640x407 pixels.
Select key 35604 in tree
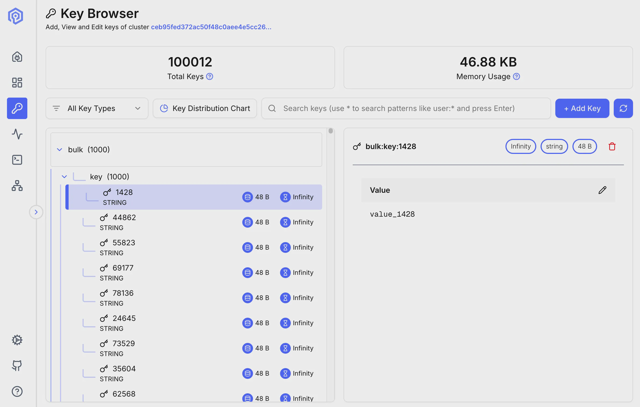194,373
